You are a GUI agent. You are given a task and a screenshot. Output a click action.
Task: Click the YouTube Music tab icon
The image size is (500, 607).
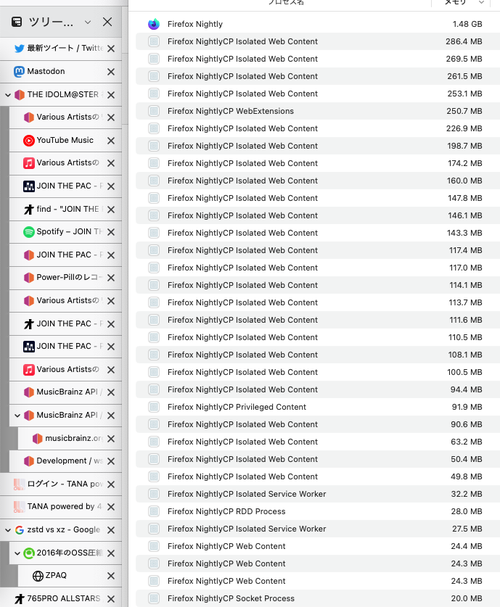coord(29,140)
